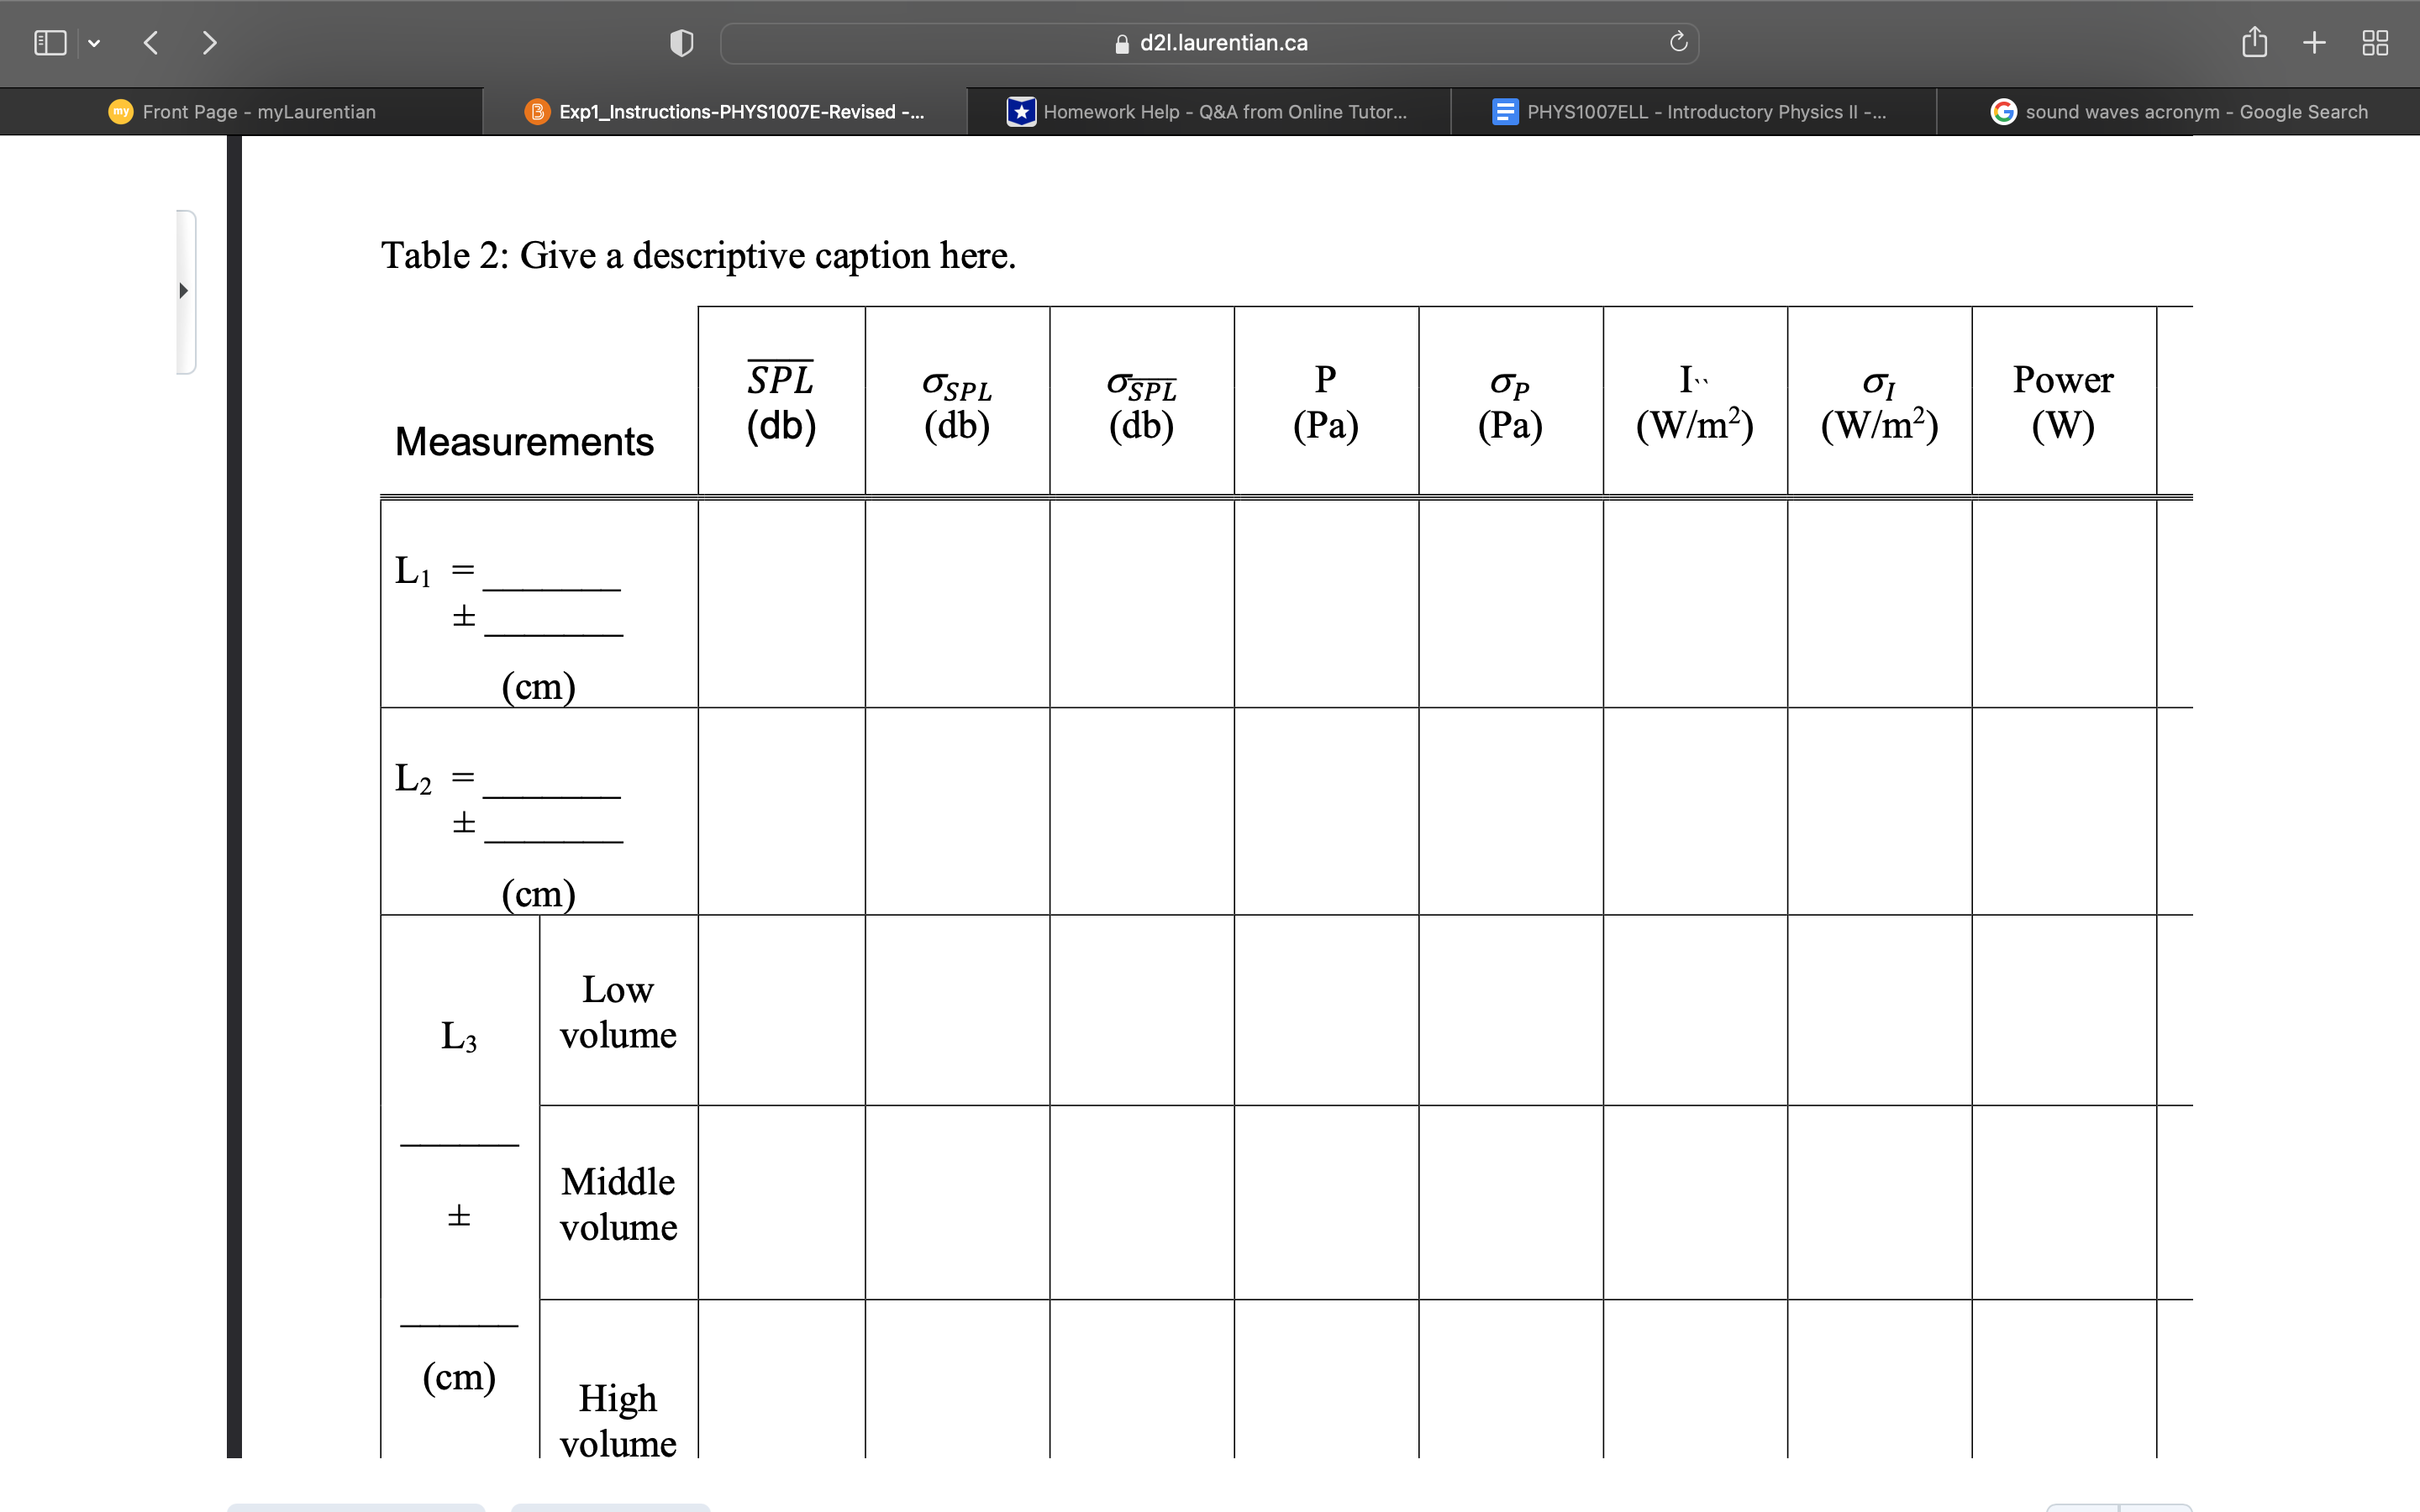
Task: Go back to the previous page
Action: tap(151, 43)
